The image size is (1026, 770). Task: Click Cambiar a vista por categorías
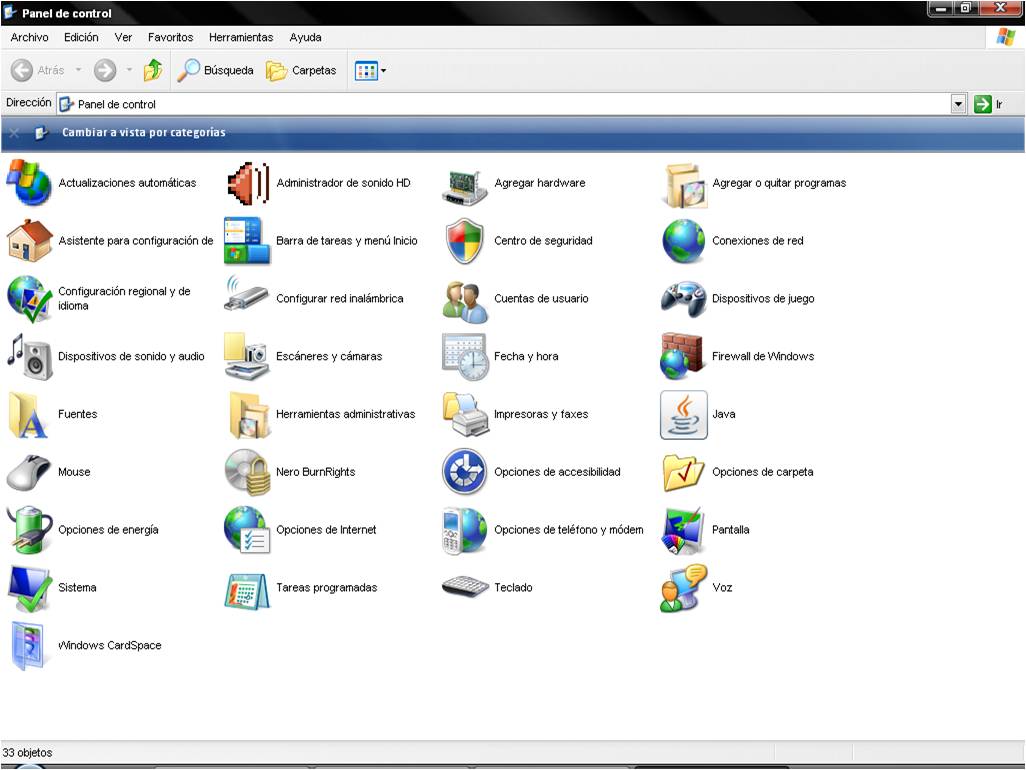point(143,132)
